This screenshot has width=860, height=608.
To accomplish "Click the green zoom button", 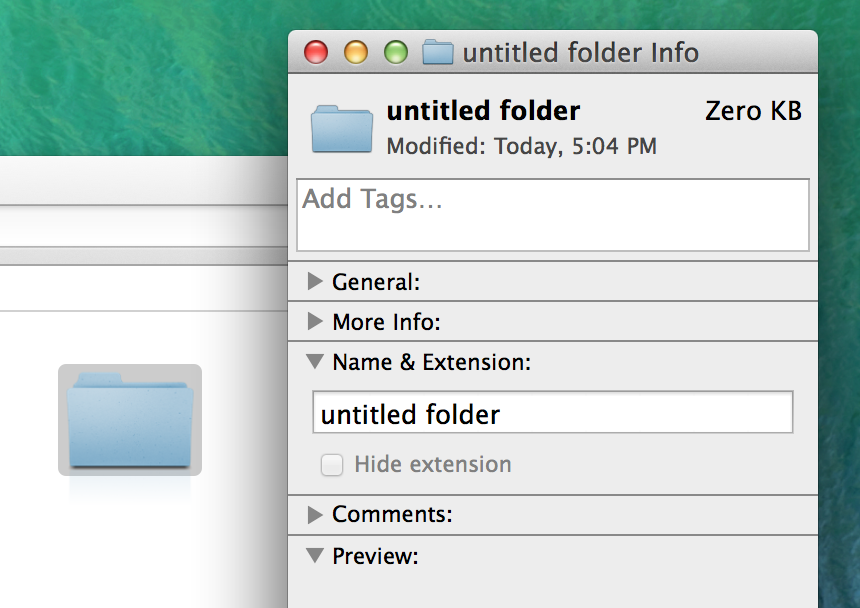I will click(x=396, y=52).
